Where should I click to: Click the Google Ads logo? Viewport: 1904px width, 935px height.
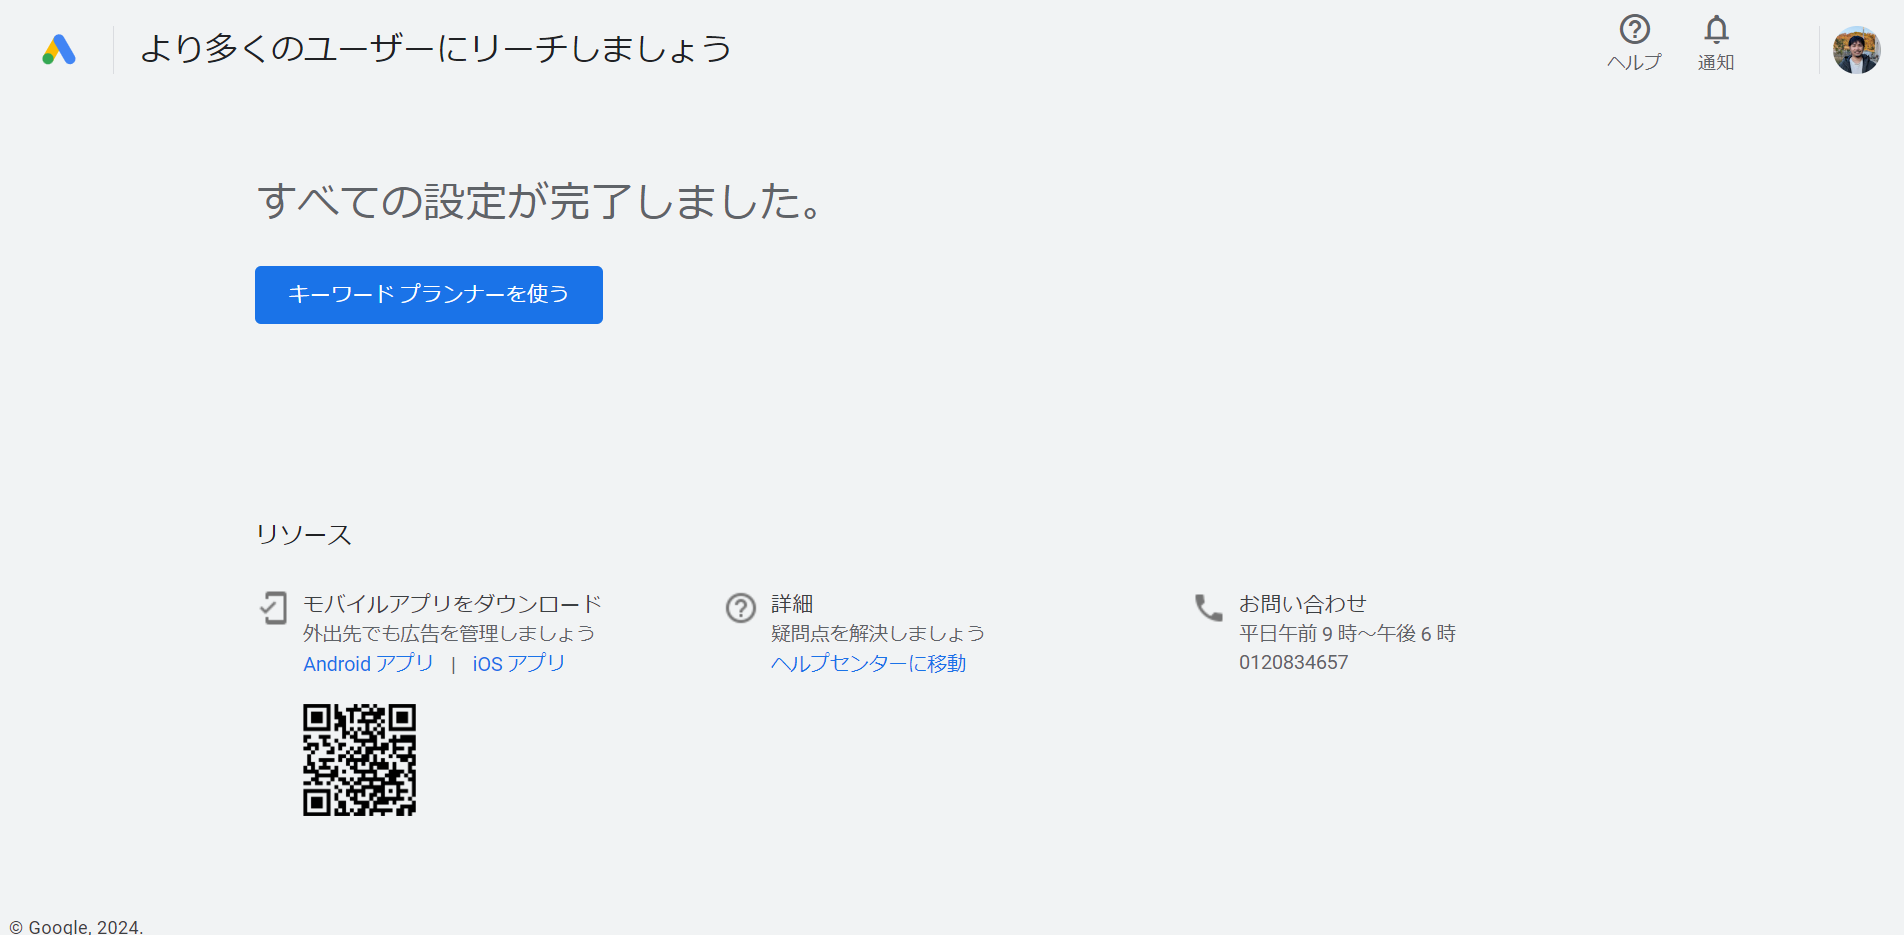pyautogui.click(x=59, y=49)
